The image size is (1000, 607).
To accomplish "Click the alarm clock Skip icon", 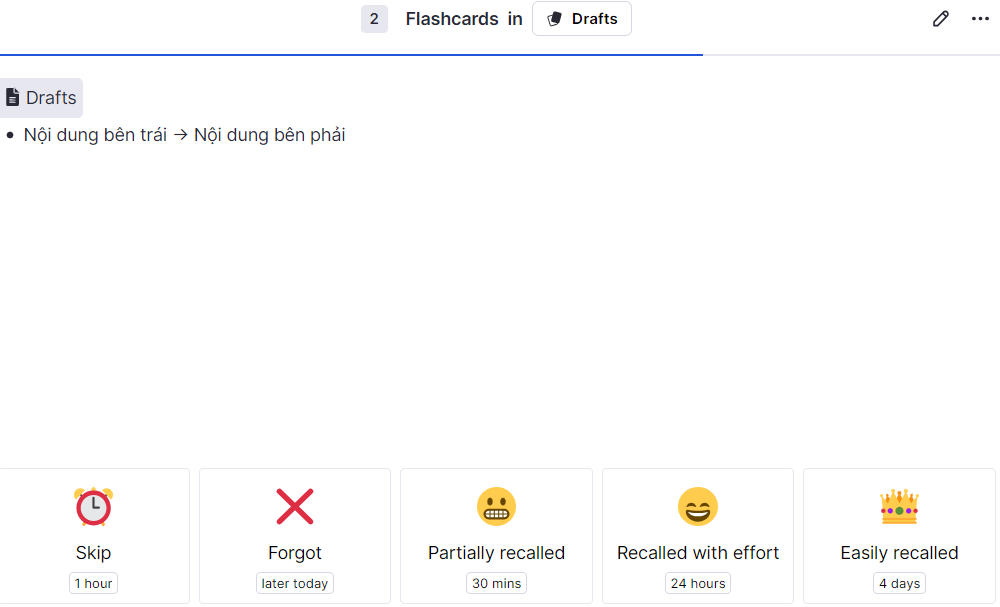I will click(x=93, y=506).
